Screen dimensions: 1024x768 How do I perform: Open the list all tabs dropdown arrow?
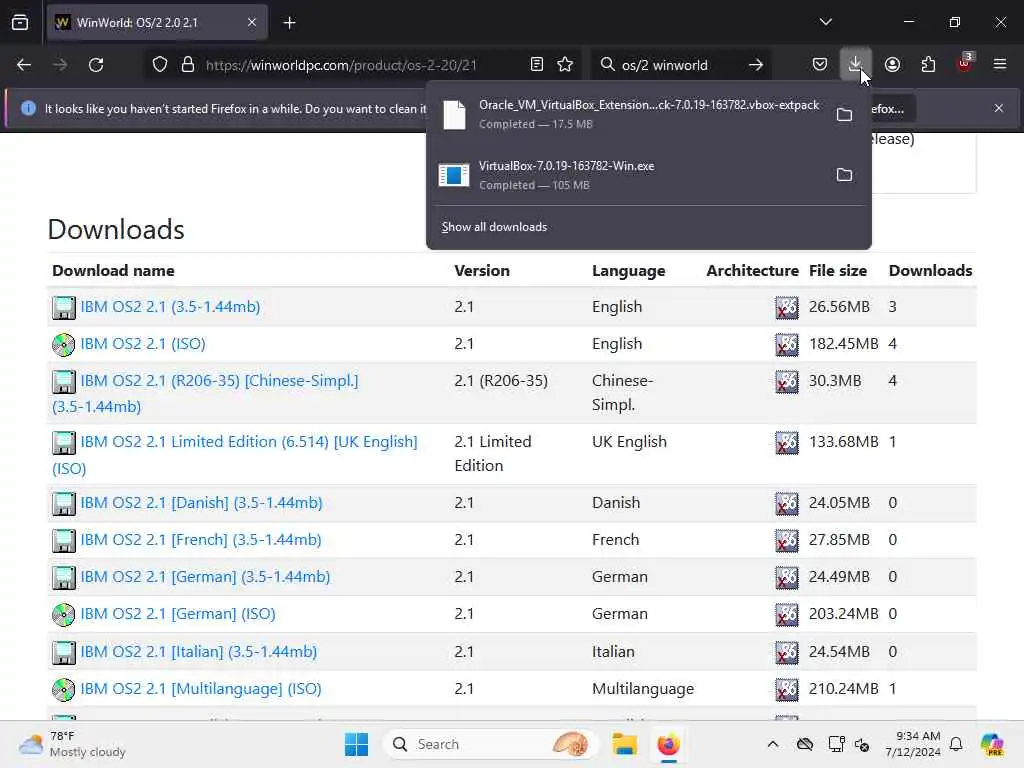(825, 22)
